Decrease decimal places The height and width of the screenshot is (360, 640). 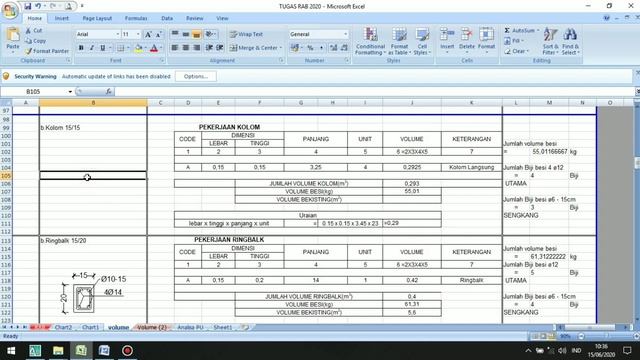click(344, 48)
